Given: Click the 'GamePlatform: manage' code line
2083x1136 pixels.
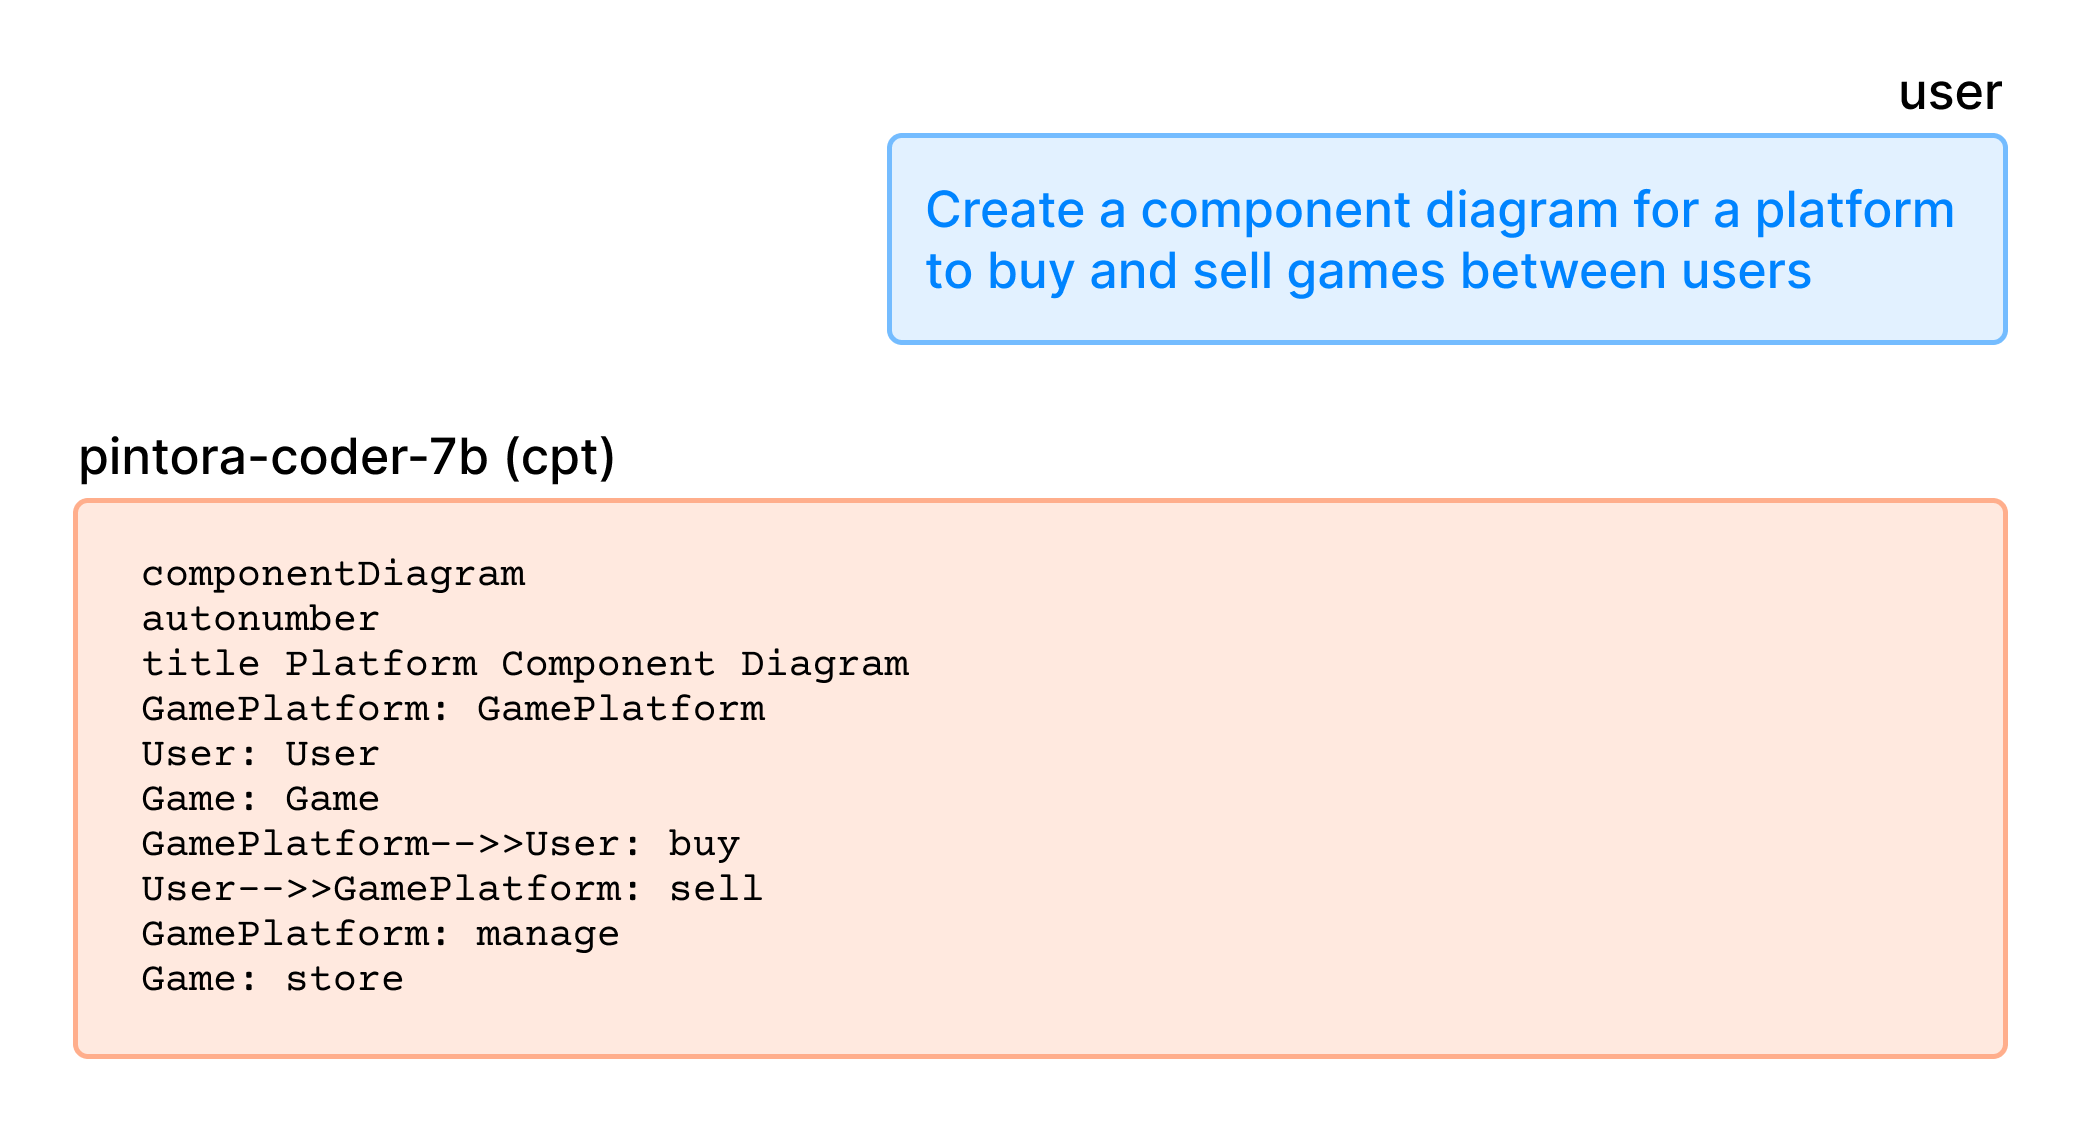Looking at the screenshot, I should pyautogui.click(x=380, y=934).
